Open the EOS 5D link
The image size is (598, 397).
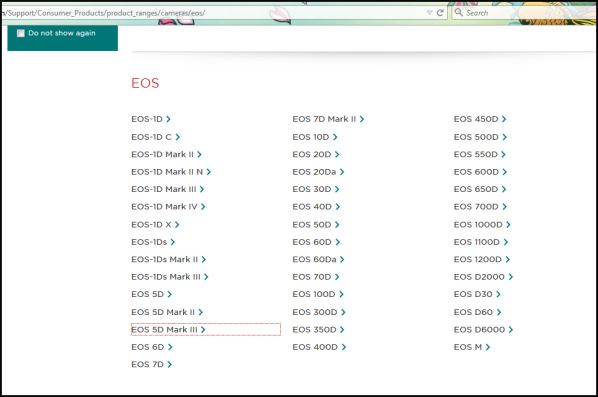click(x=152, y=294)
